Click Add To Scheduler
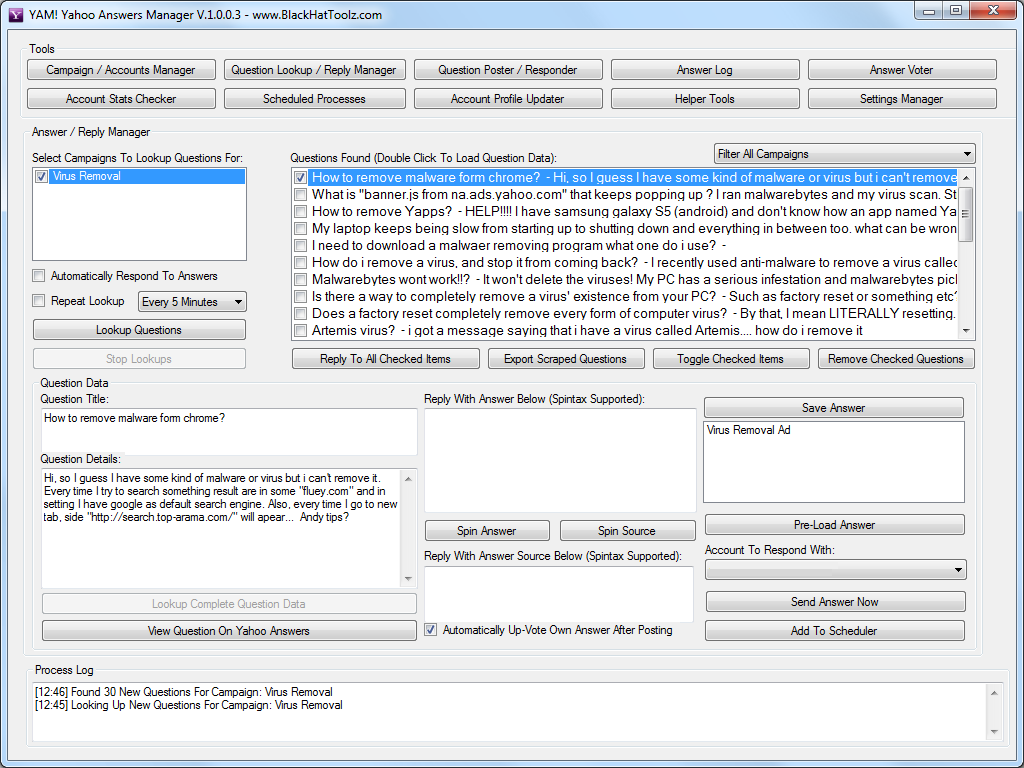Viewport: 1024px width, 768px height. coord(835,630)
